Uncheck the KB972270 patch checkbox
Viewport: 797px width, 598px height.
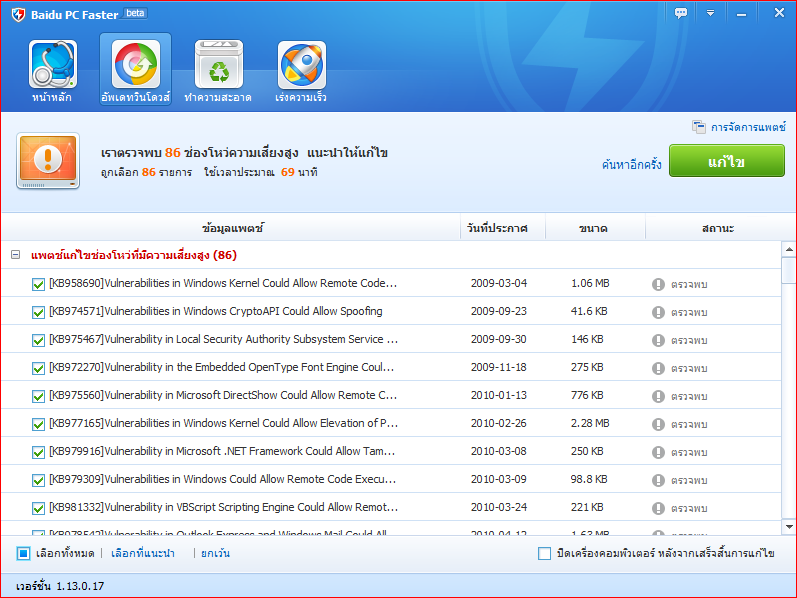coord(38,368)
